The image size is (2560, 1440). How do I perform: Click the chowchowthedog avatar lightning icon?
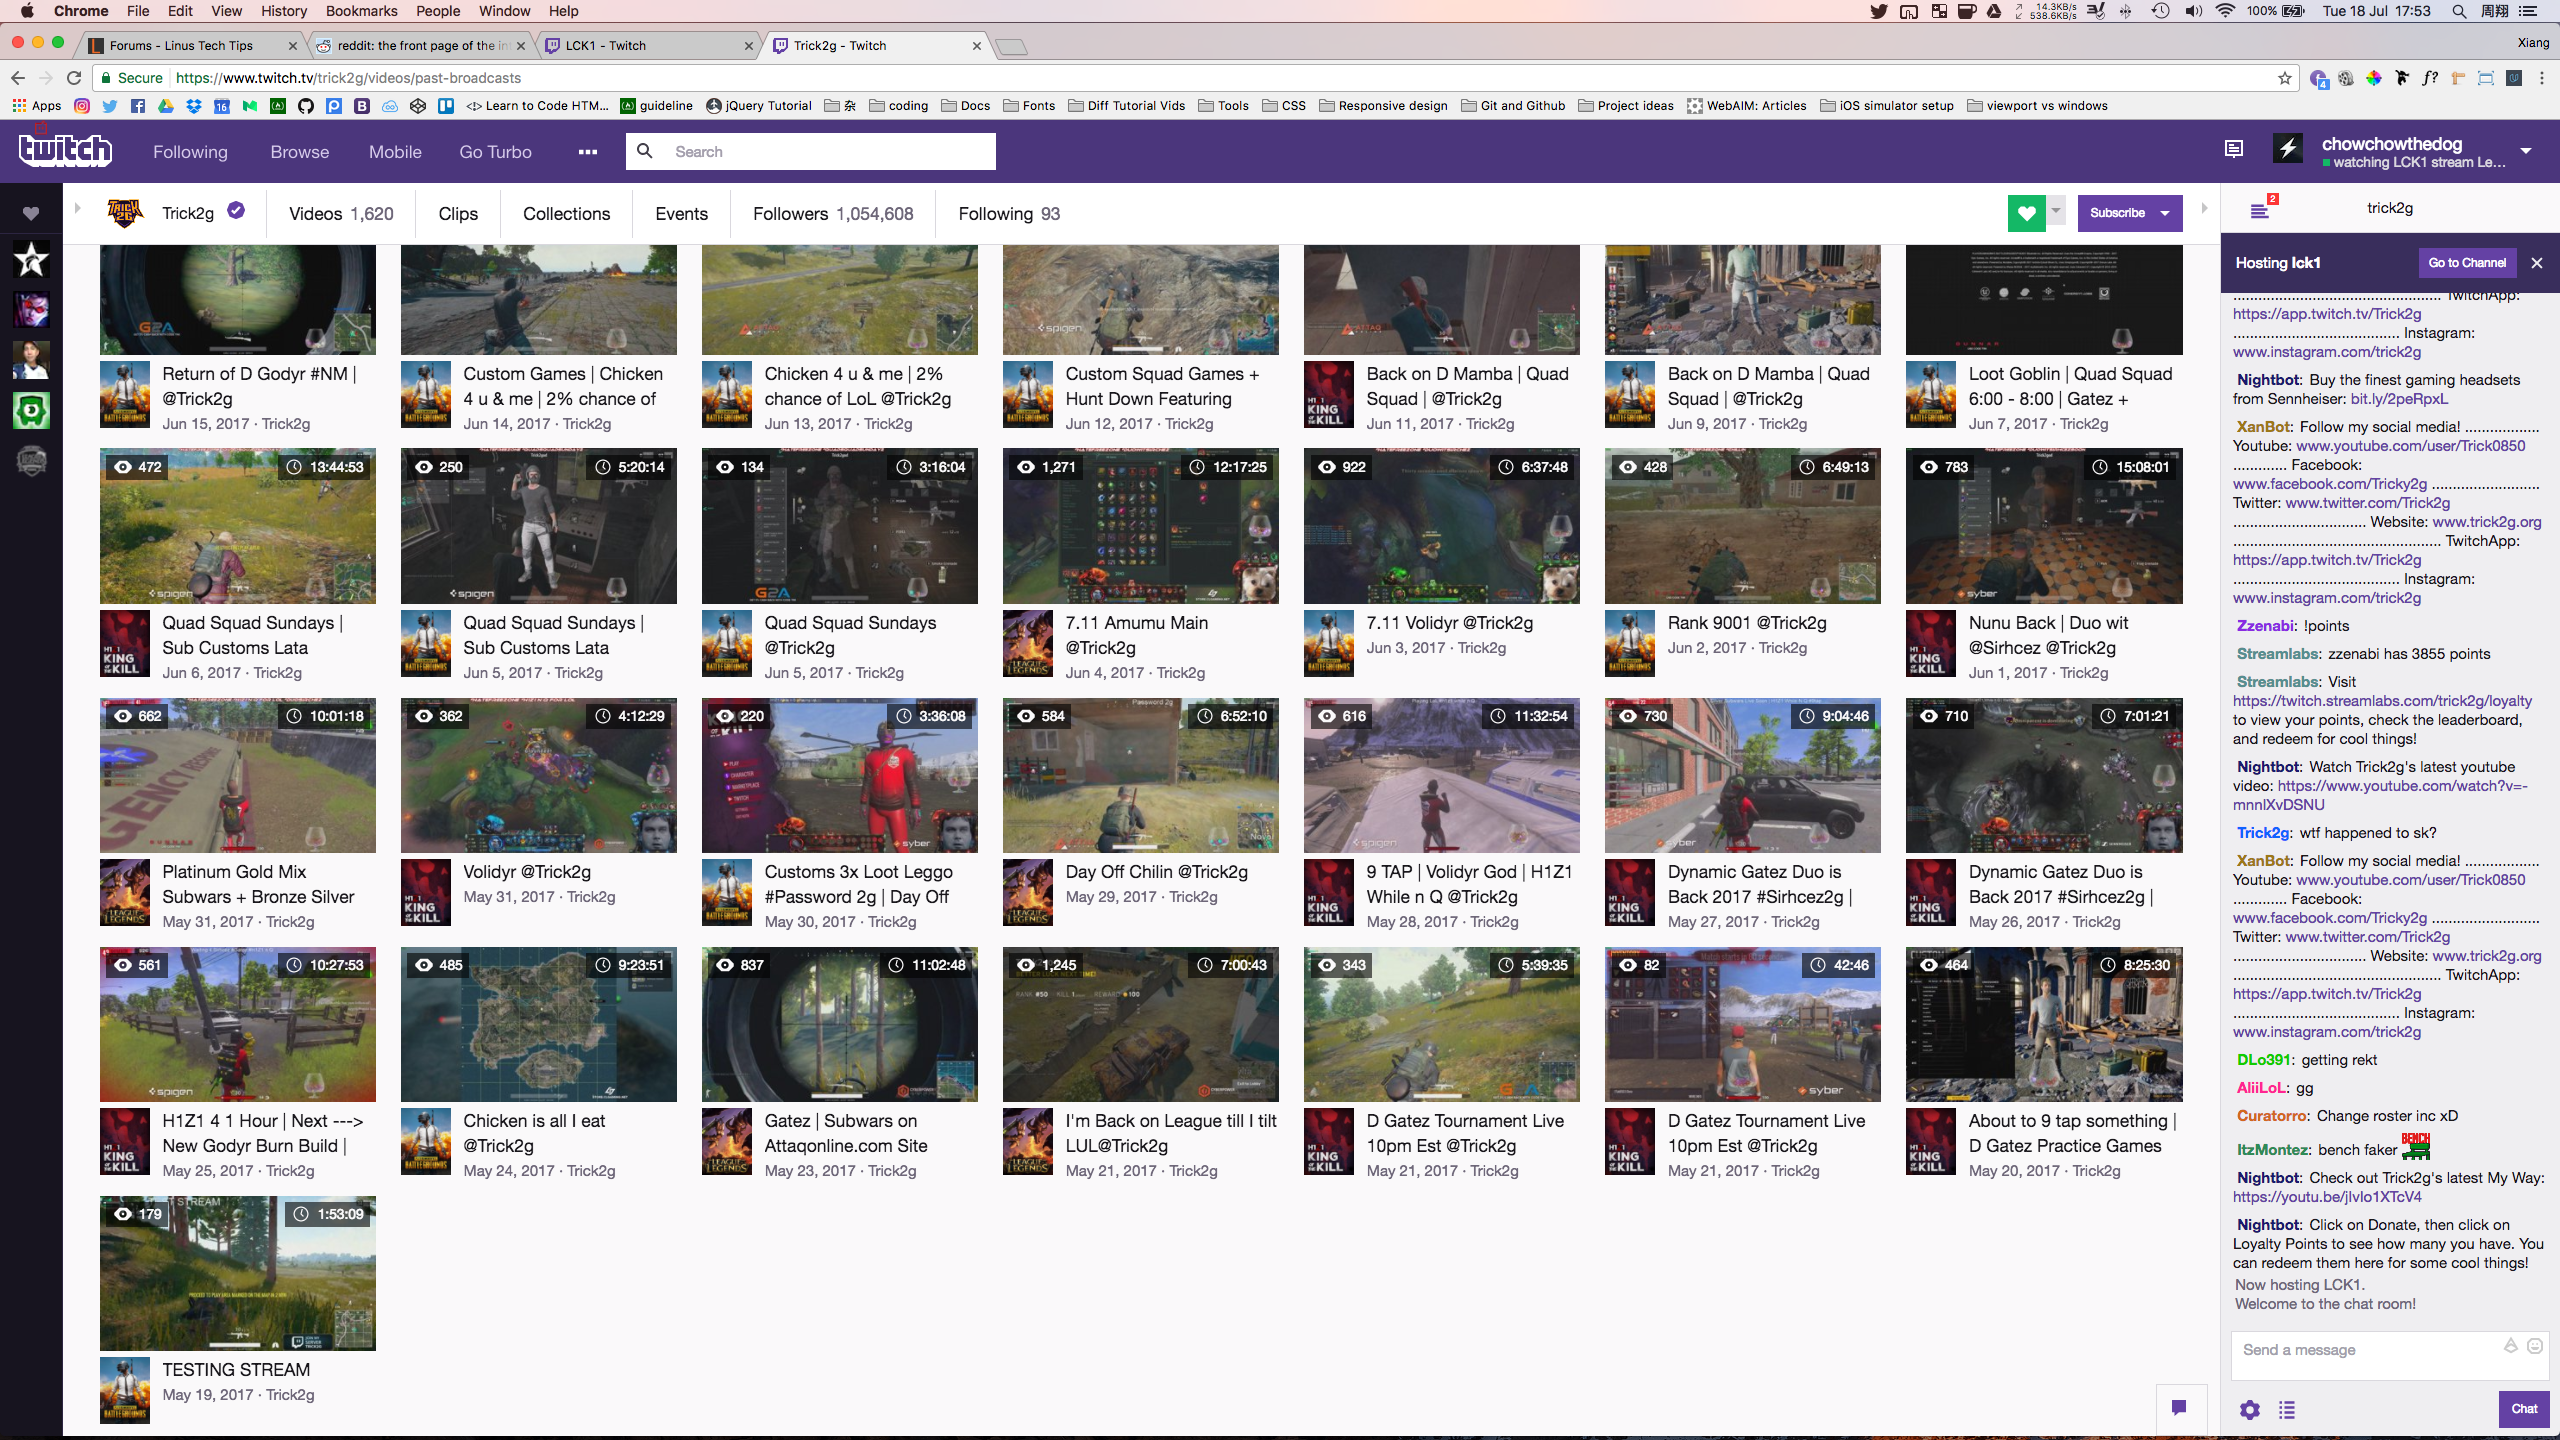[x=2288, y=149]
